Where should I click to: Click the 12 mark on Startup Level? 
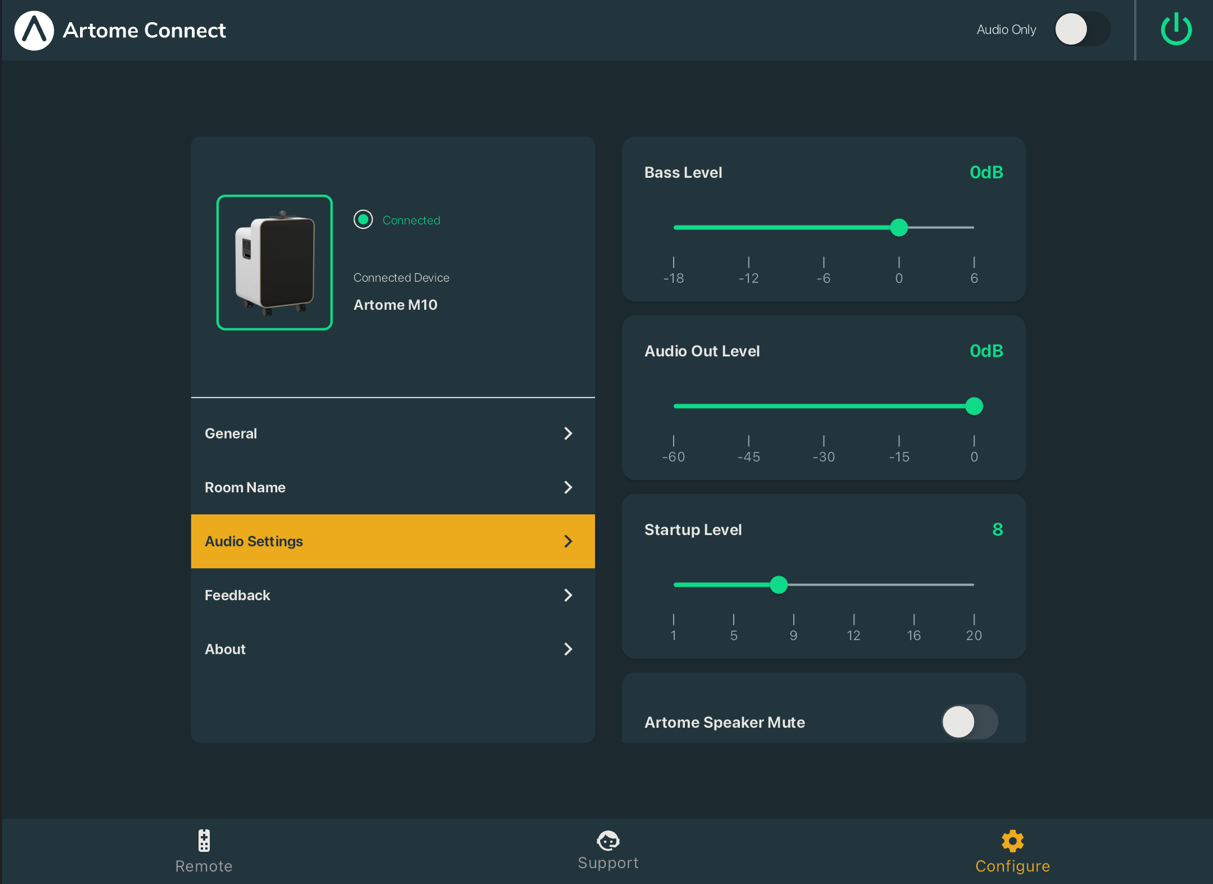[854, 635]
